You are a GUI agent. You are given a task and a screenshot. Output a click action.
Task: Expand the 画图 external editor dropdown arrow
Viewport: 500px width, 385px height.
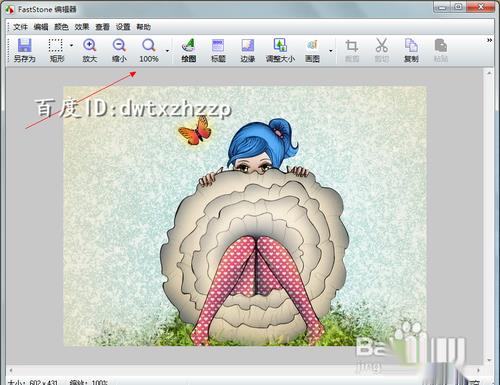coord(331,51)
